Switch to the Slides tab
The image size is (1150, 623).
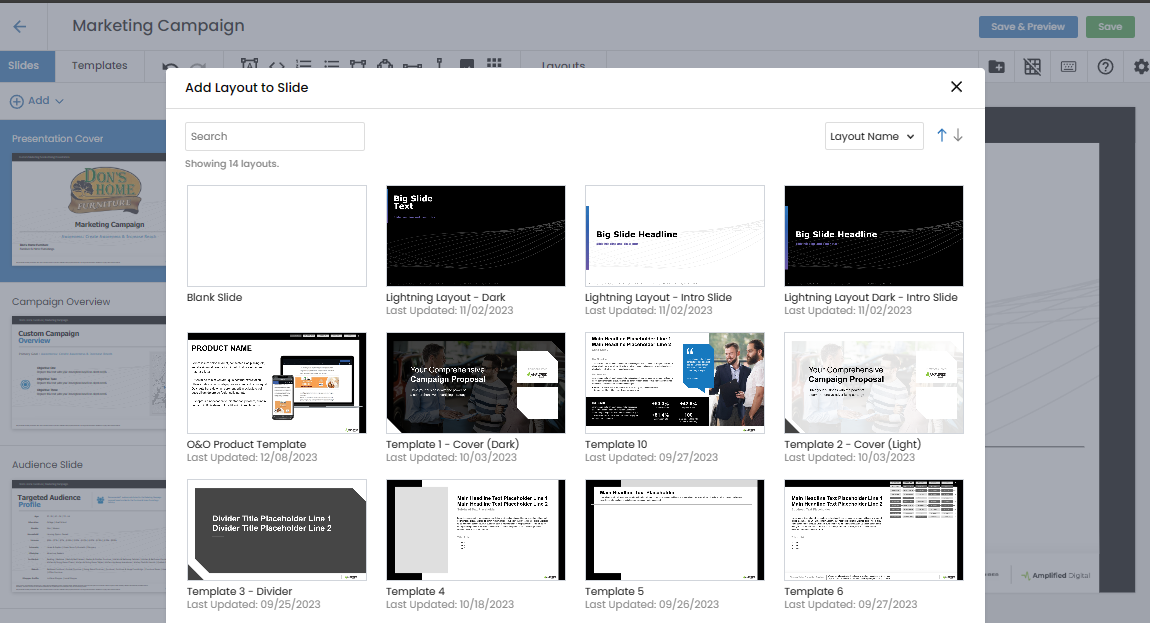pyautogui.click(x=23, y=66)
